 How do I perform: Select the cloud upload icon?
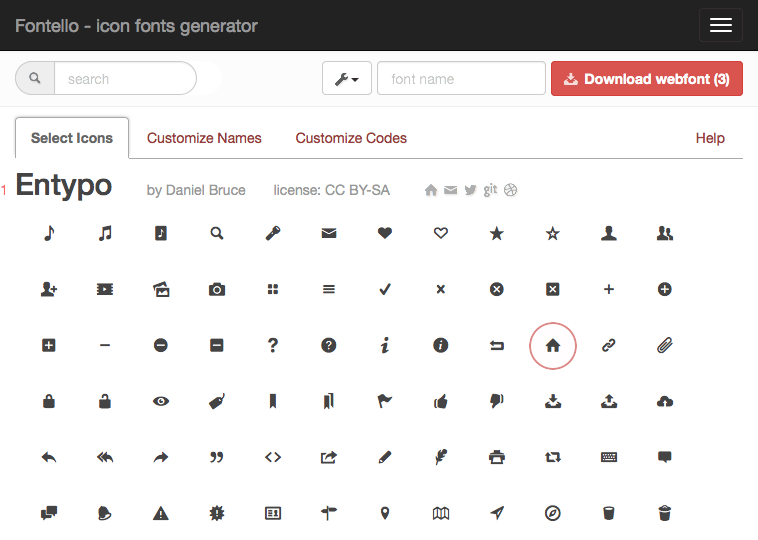coord(665,401)
